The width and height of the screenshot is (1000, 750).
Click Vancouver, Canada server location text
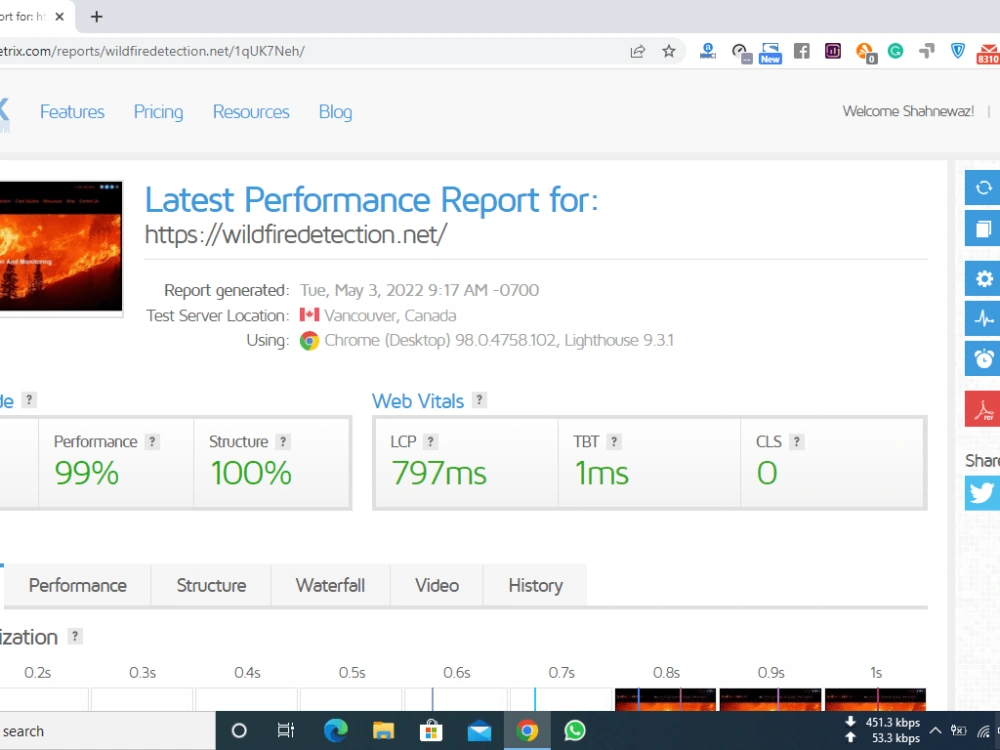point(390,316)
